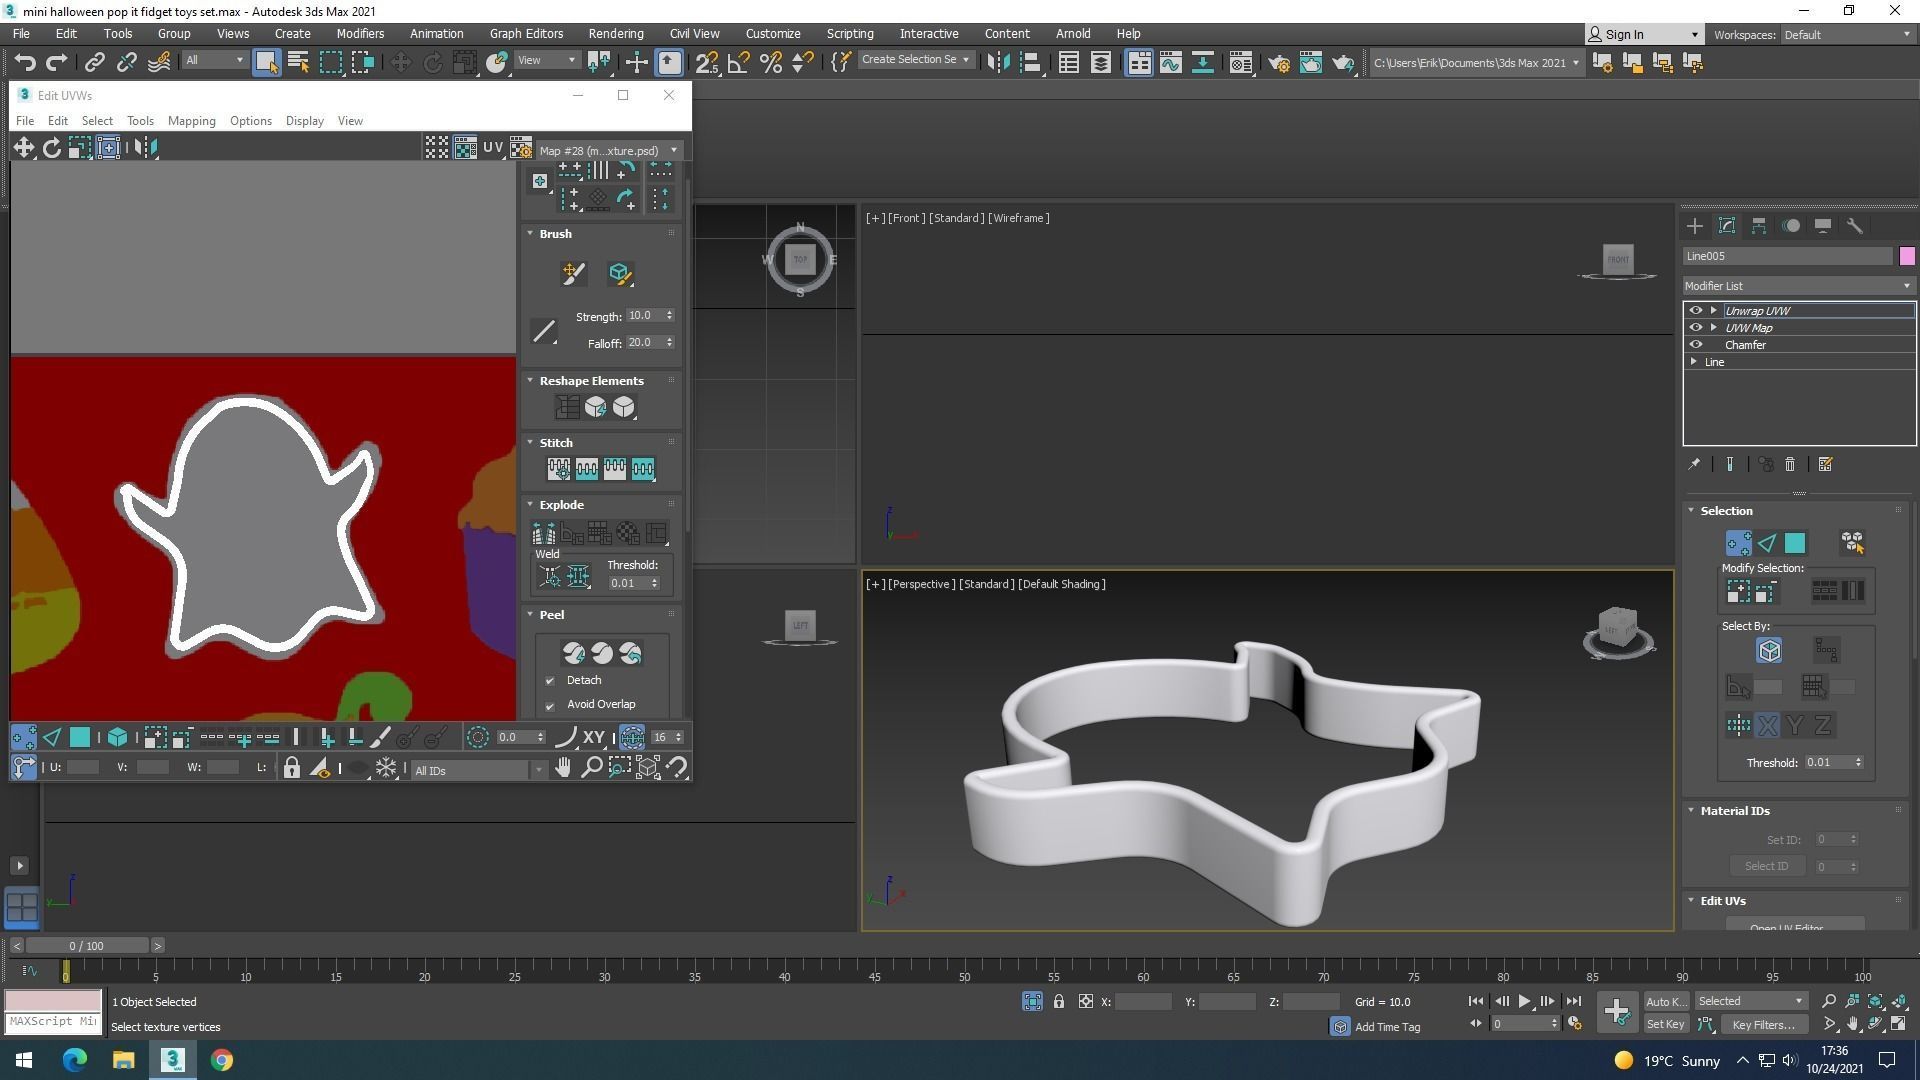
Task: Click the Set Key button
Action: (1665, 1024)
